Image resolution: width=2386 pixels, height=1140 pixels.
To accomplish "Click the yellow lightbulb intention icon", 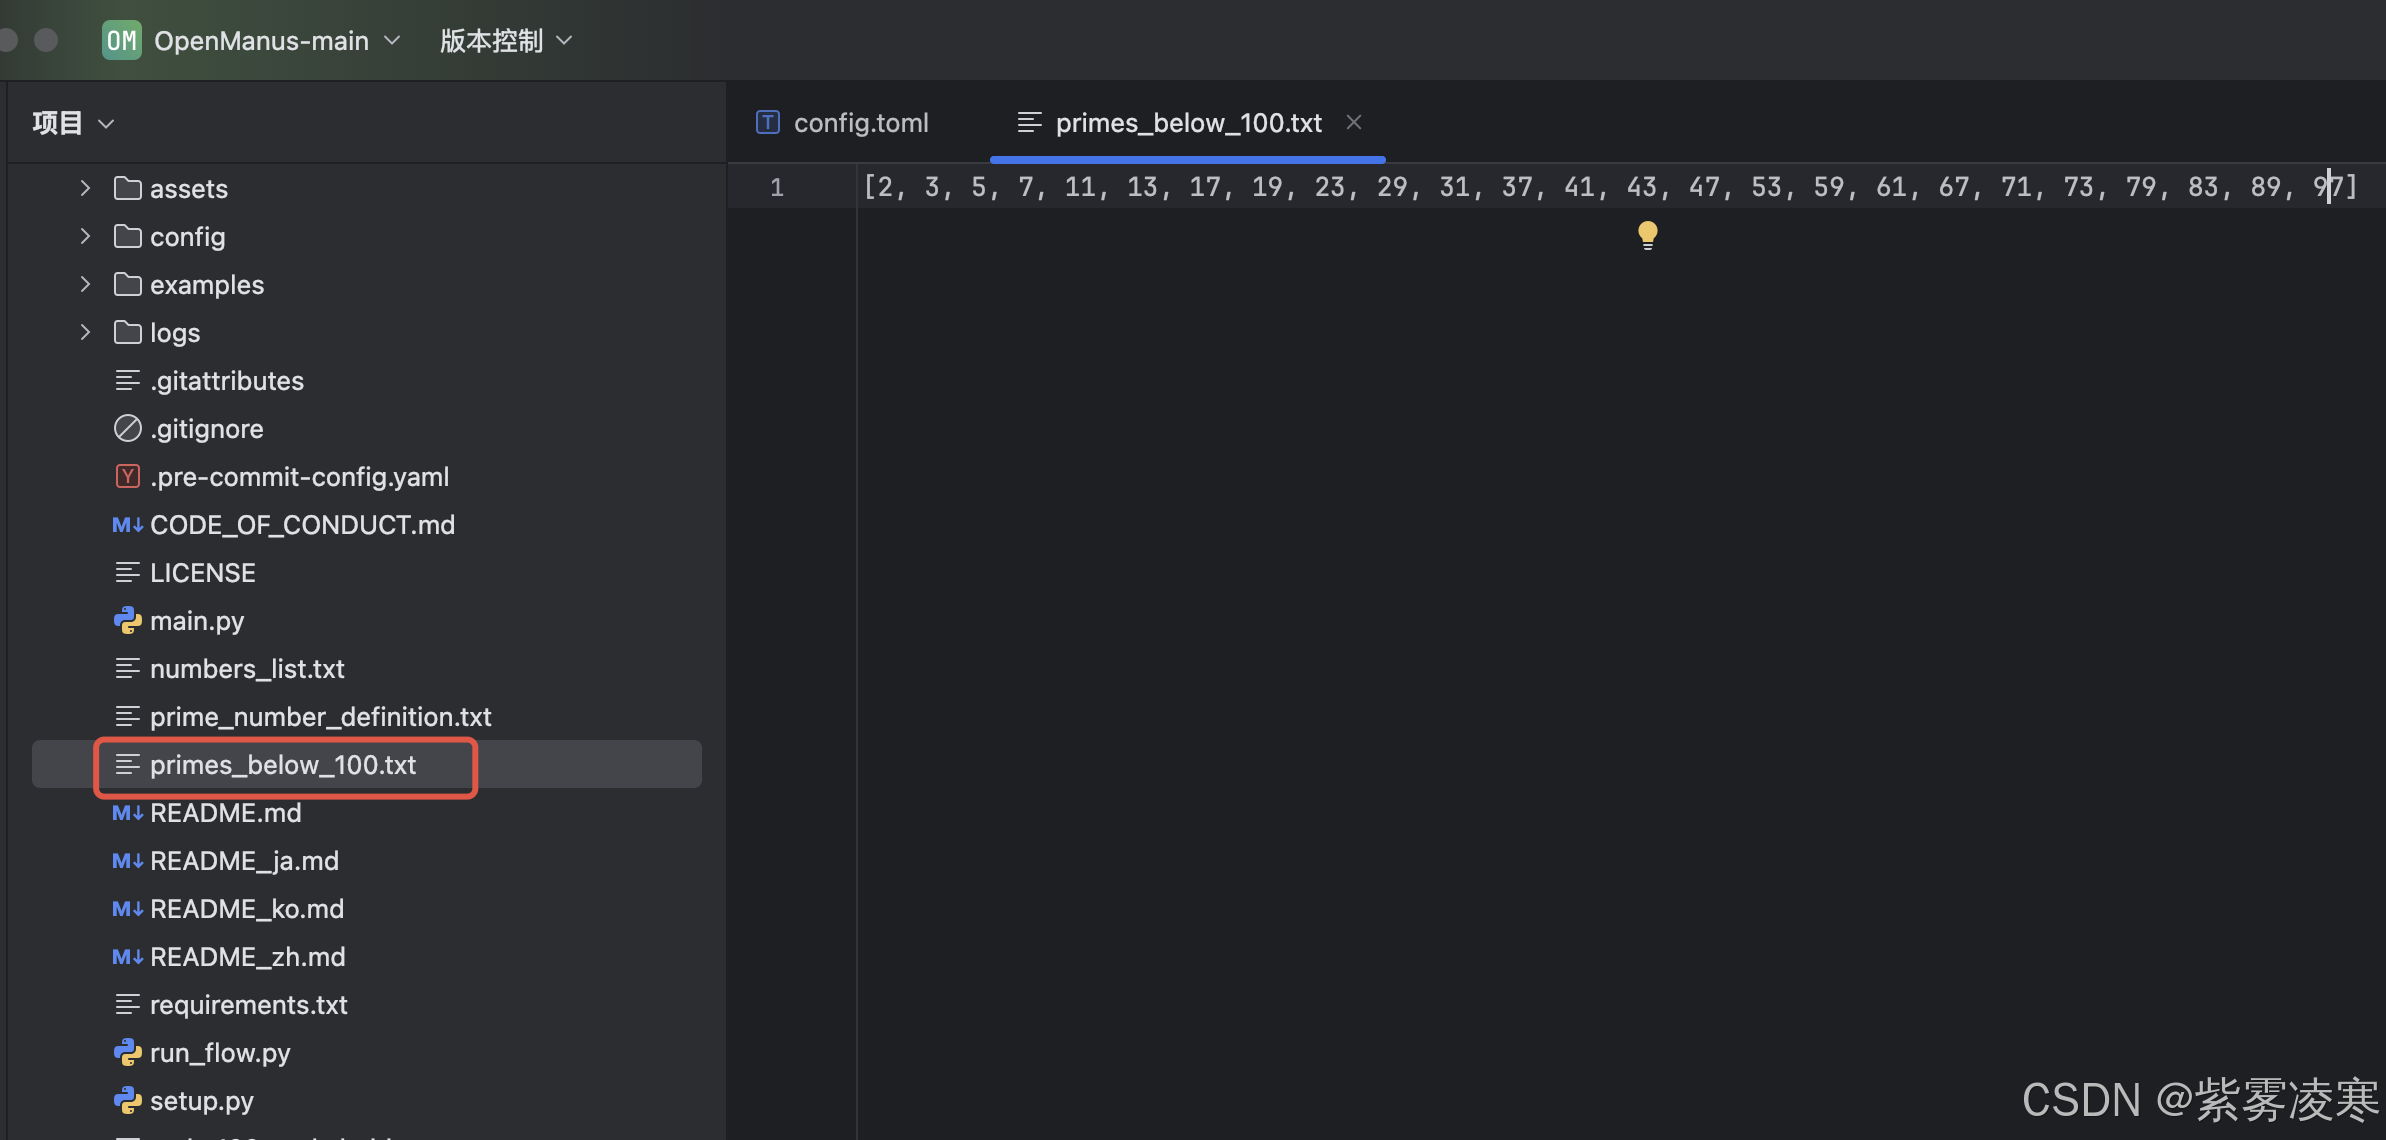I will pyautogui.click(x=1647, y=235).
